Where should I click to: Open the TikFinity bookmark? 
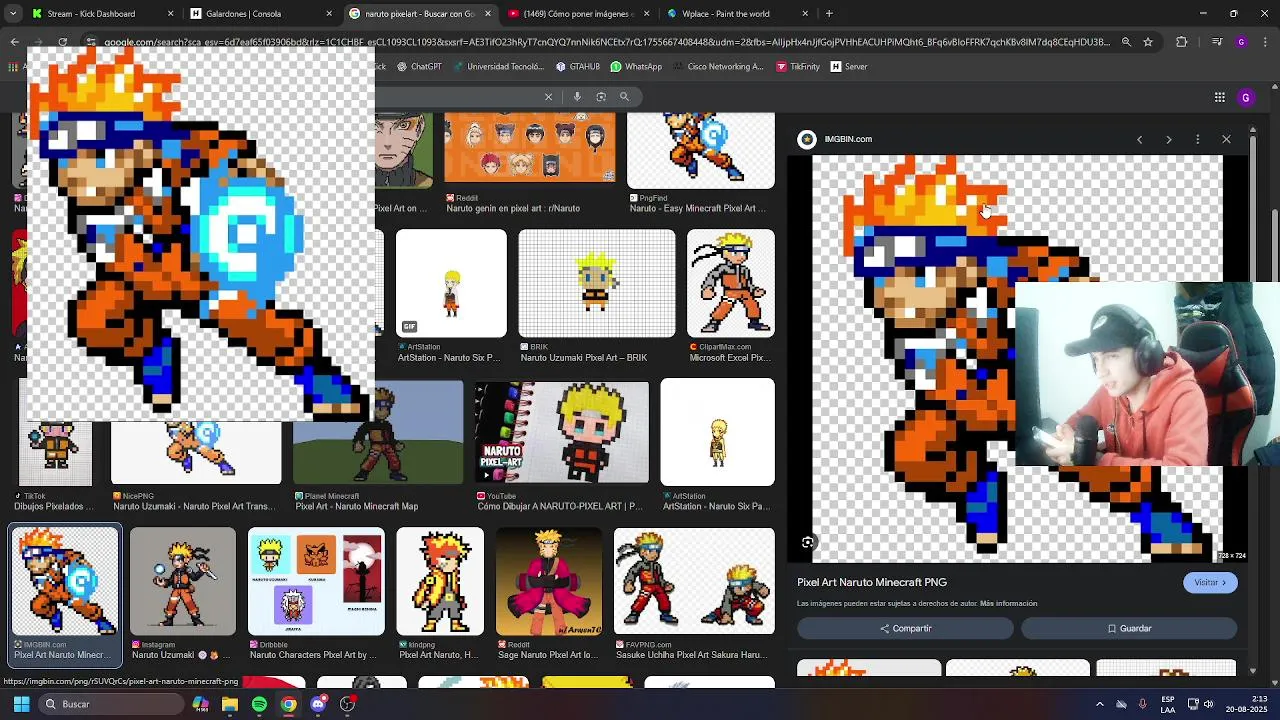point(797,67)
